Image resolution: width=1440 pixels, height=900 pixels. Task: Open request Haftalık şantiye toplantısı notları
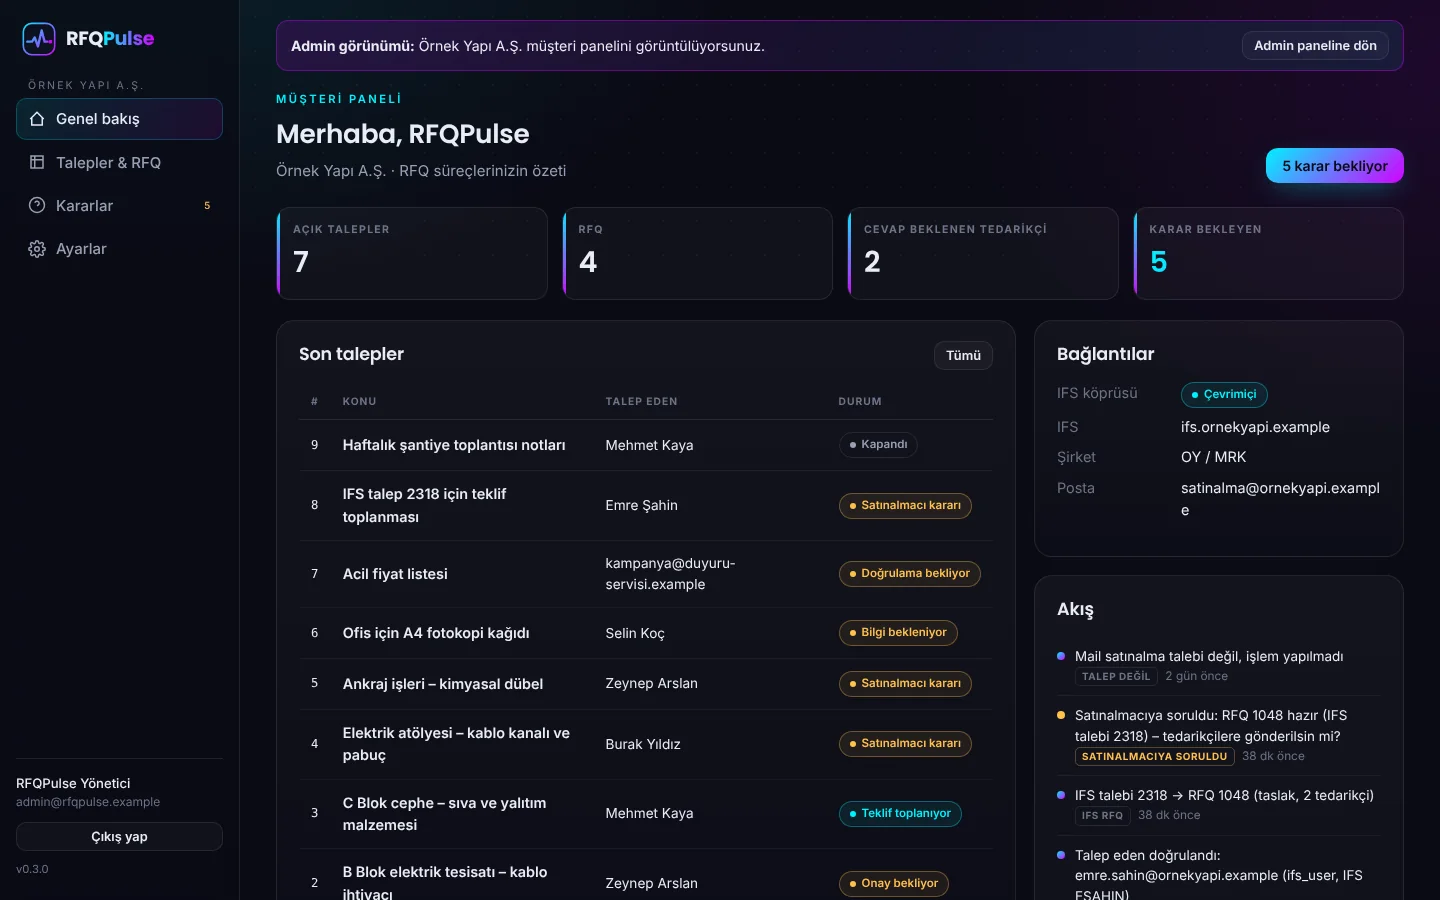(454, 445)
